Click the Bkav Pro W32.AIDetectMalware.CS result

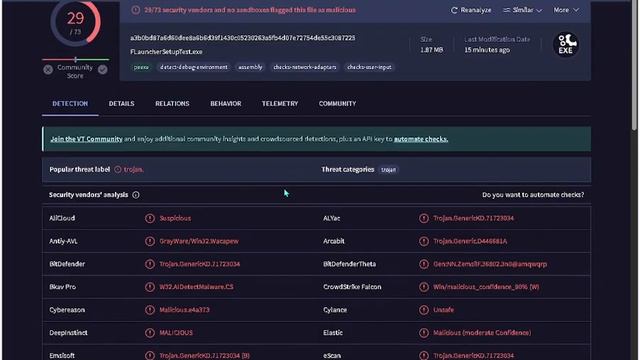196,287
